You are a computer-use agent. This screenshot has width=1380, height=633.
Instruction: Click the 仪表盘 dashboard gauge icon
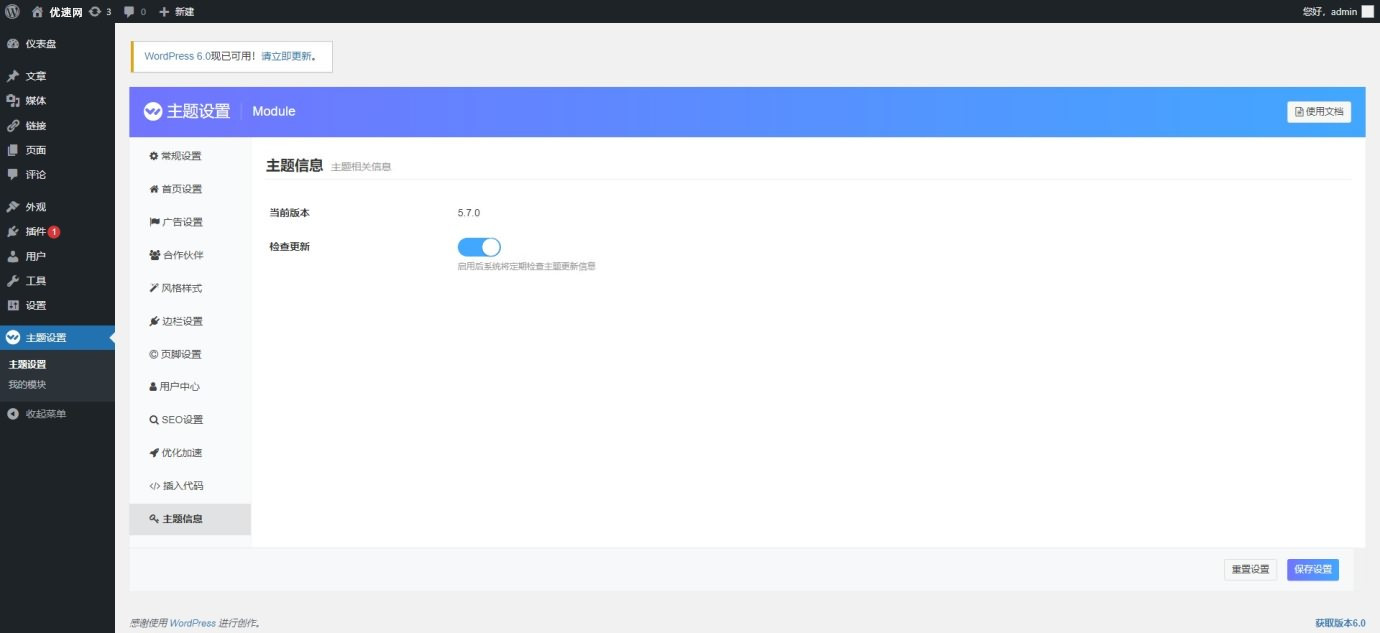pyautogui.click(x=13, y=44)
